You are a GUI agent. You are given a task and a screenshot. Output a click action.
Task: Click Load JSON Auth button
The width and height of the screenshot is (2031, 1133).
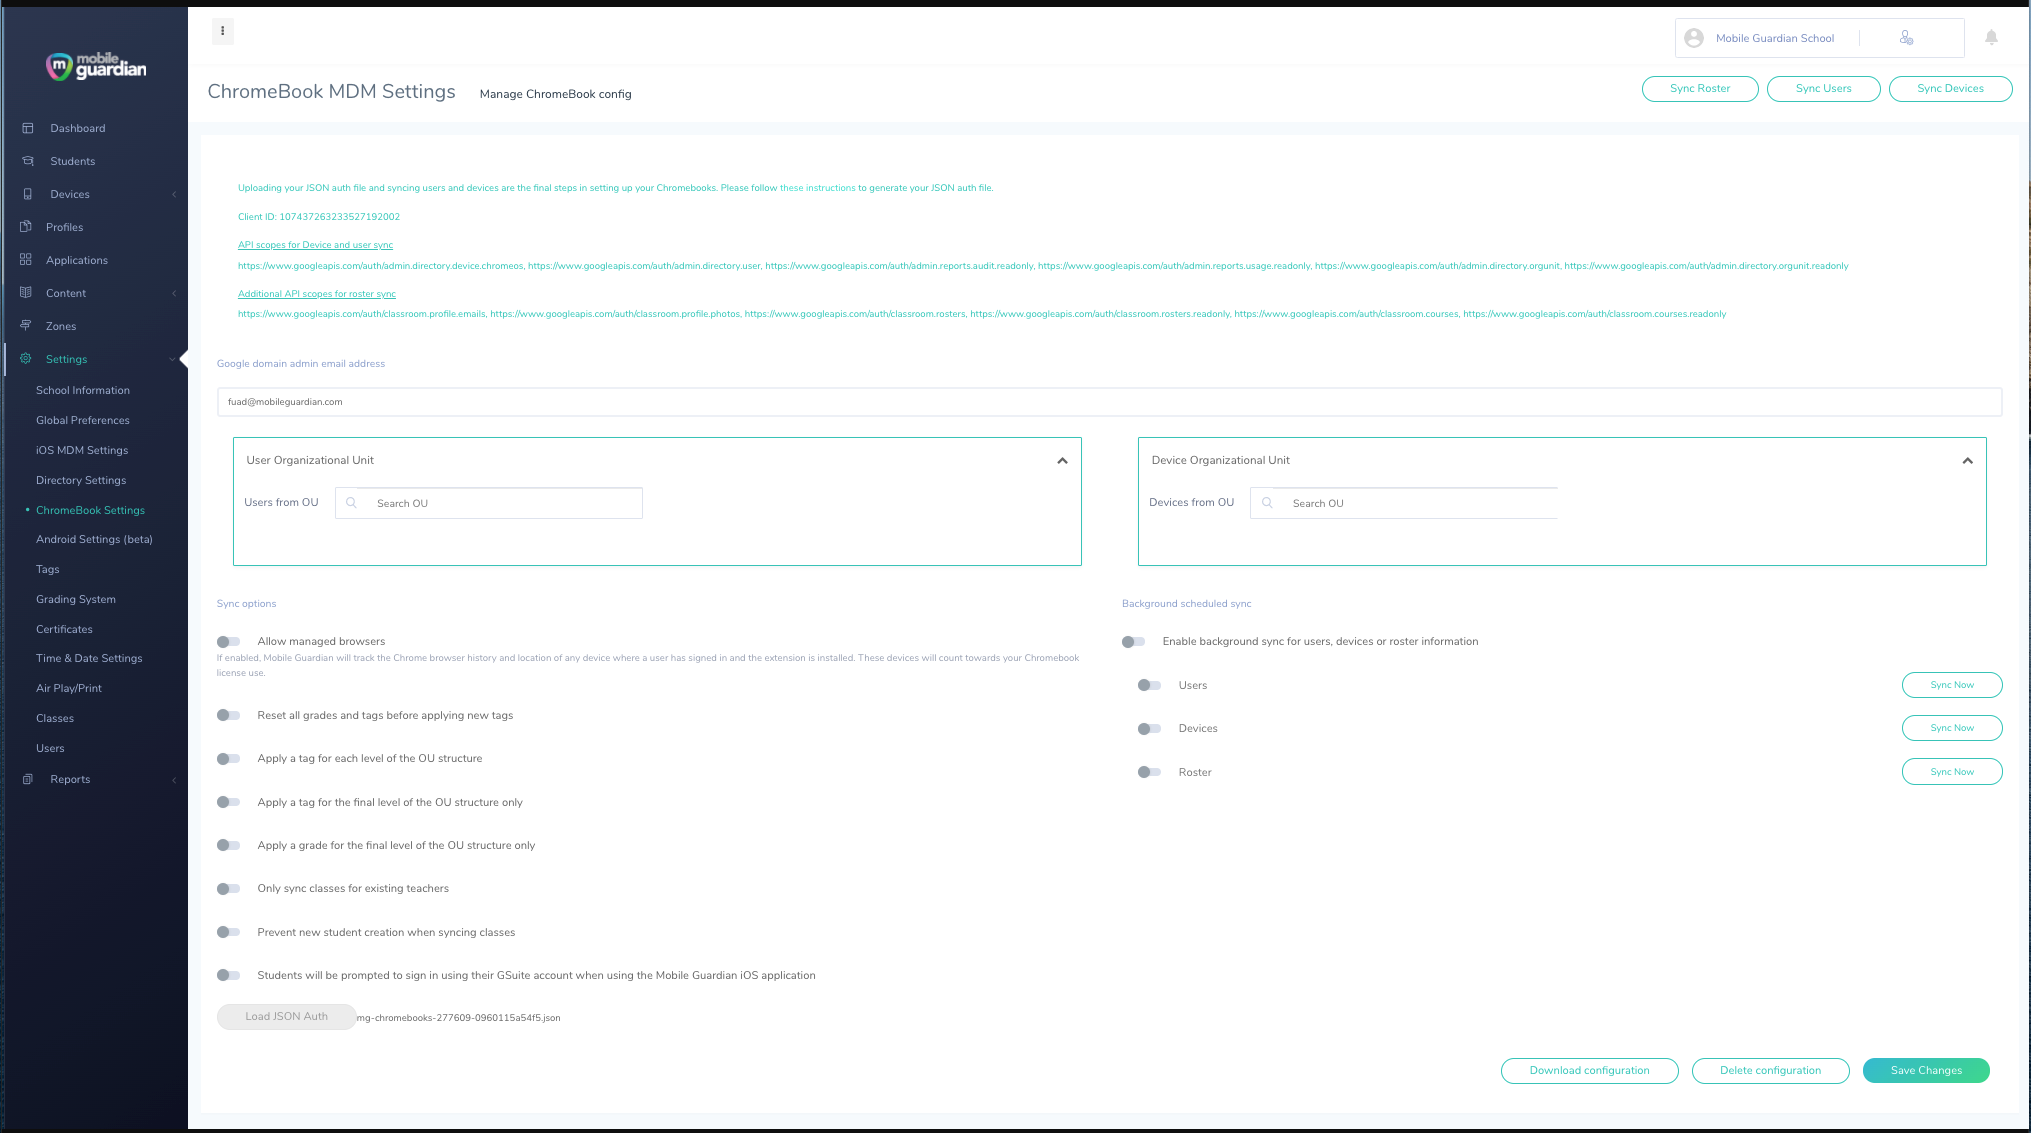(x=286, y=1016)
